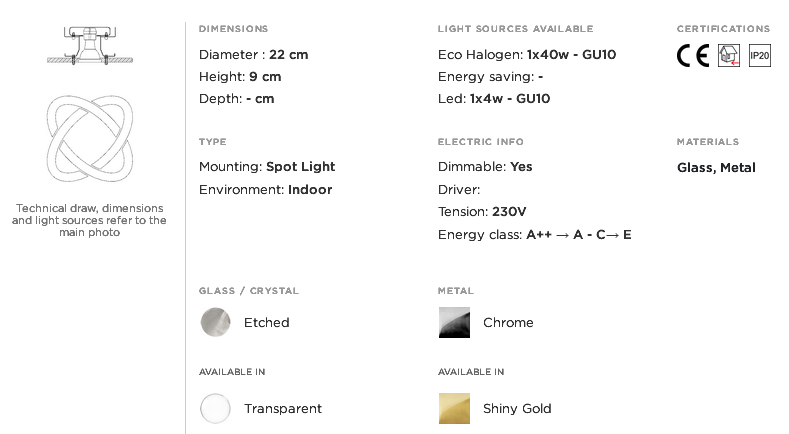The height and width of the screenshot is (434, 789).
Task: Click the Etched finish label
Action: (x=267, y=323)
